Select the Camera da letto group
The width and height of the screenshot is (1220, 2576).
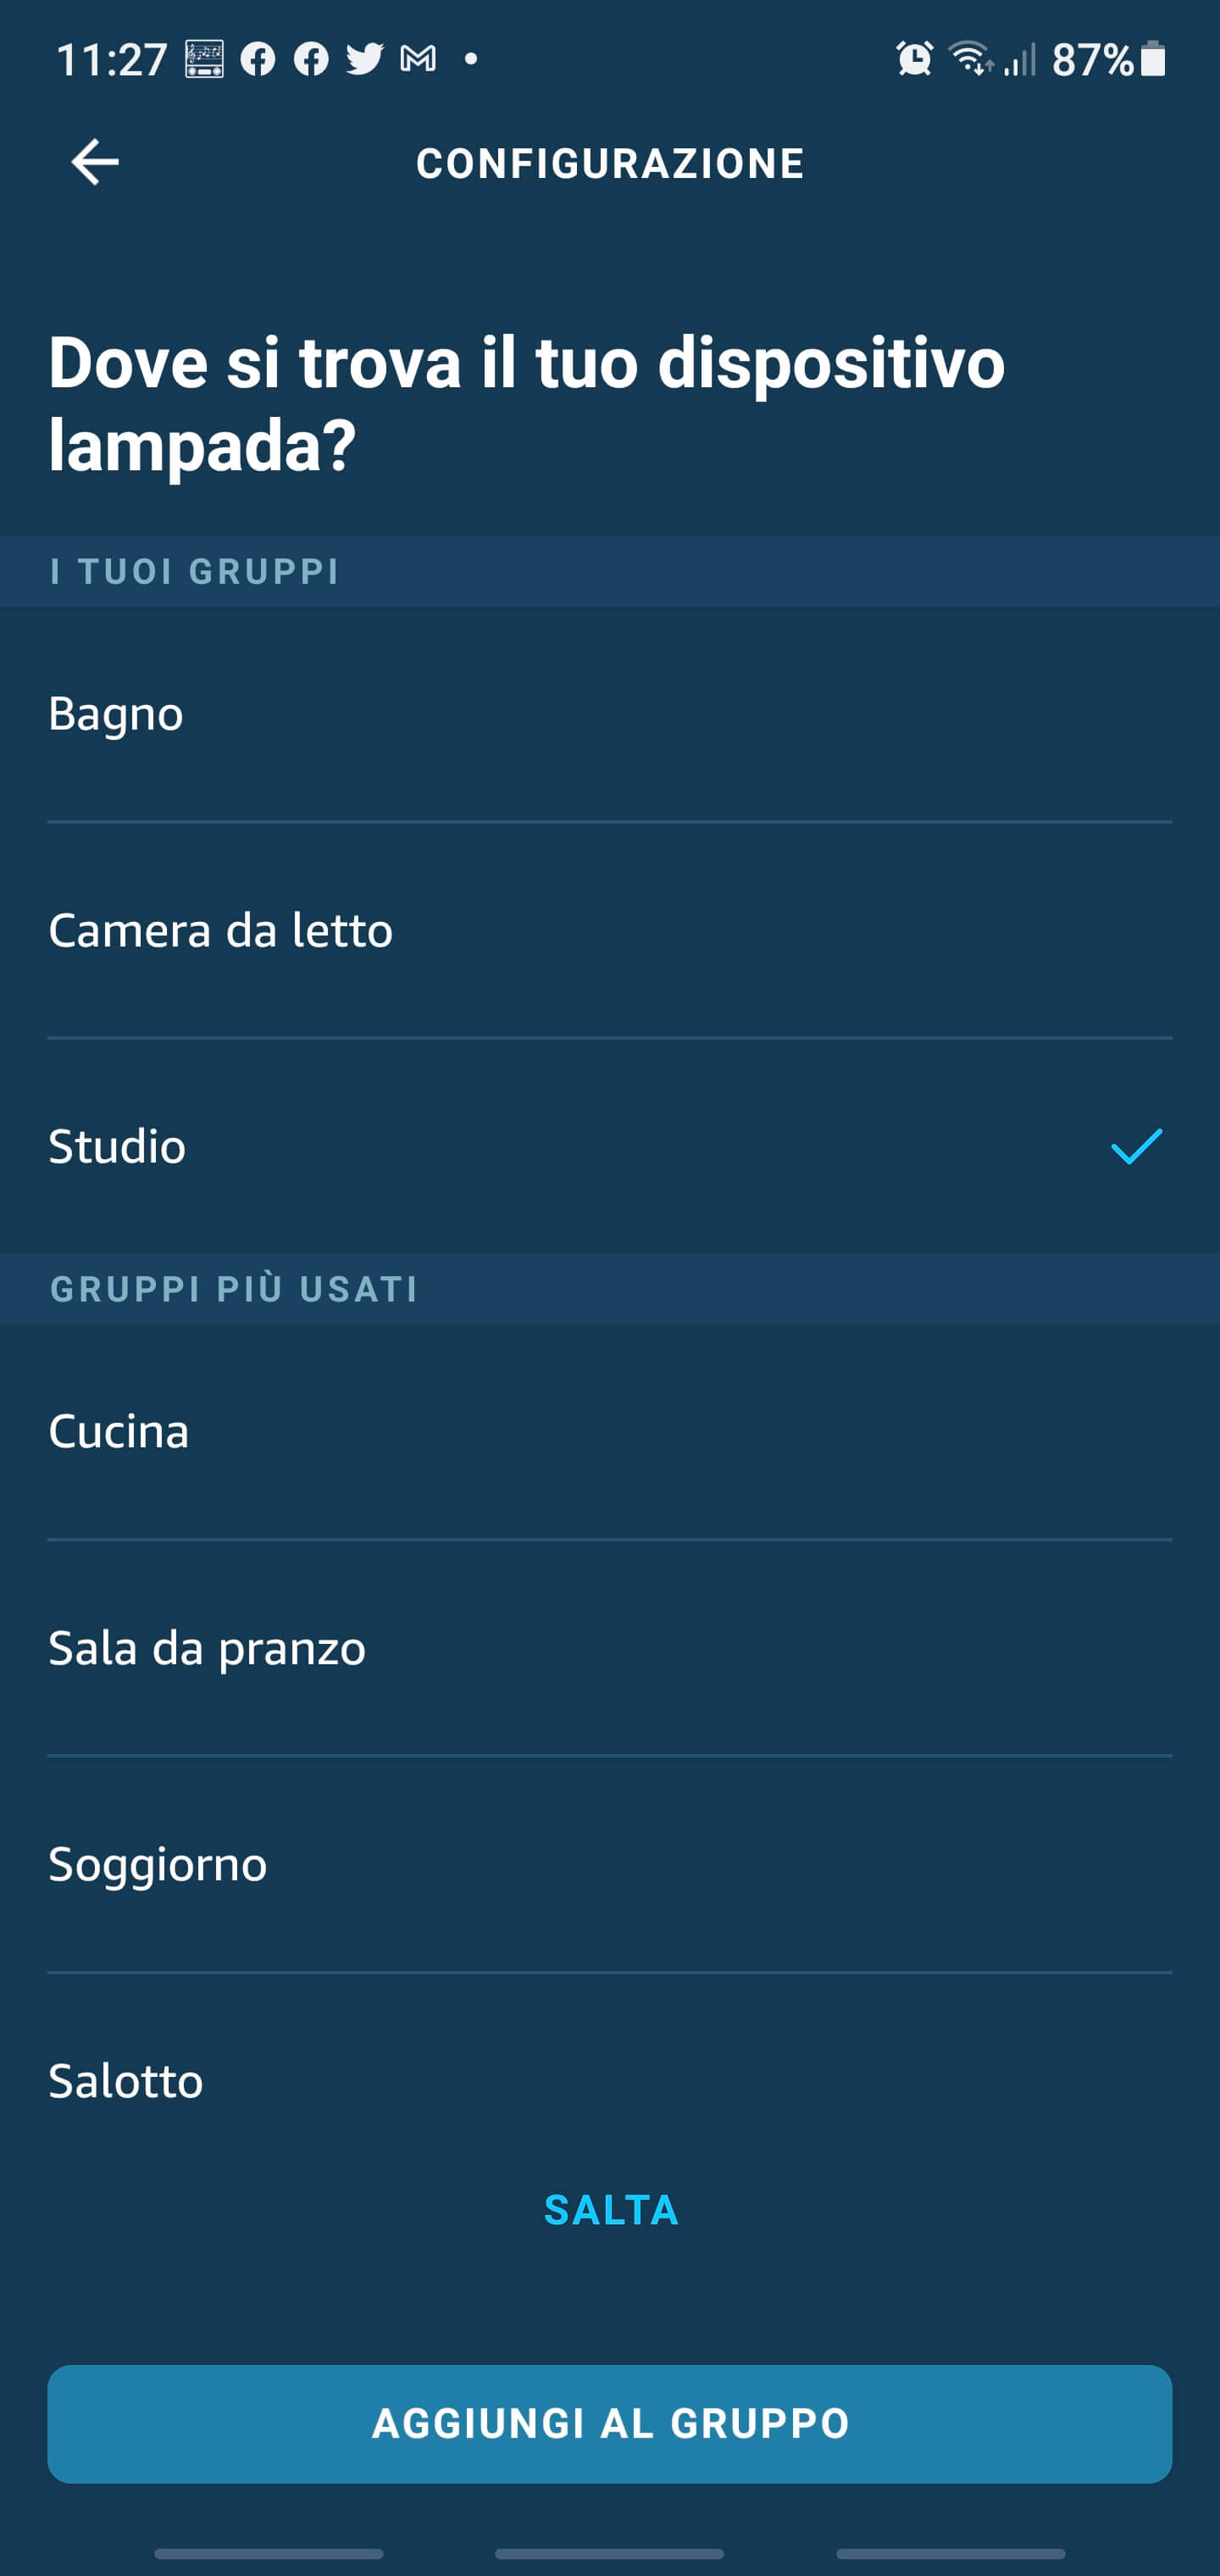tap(220, 930)
